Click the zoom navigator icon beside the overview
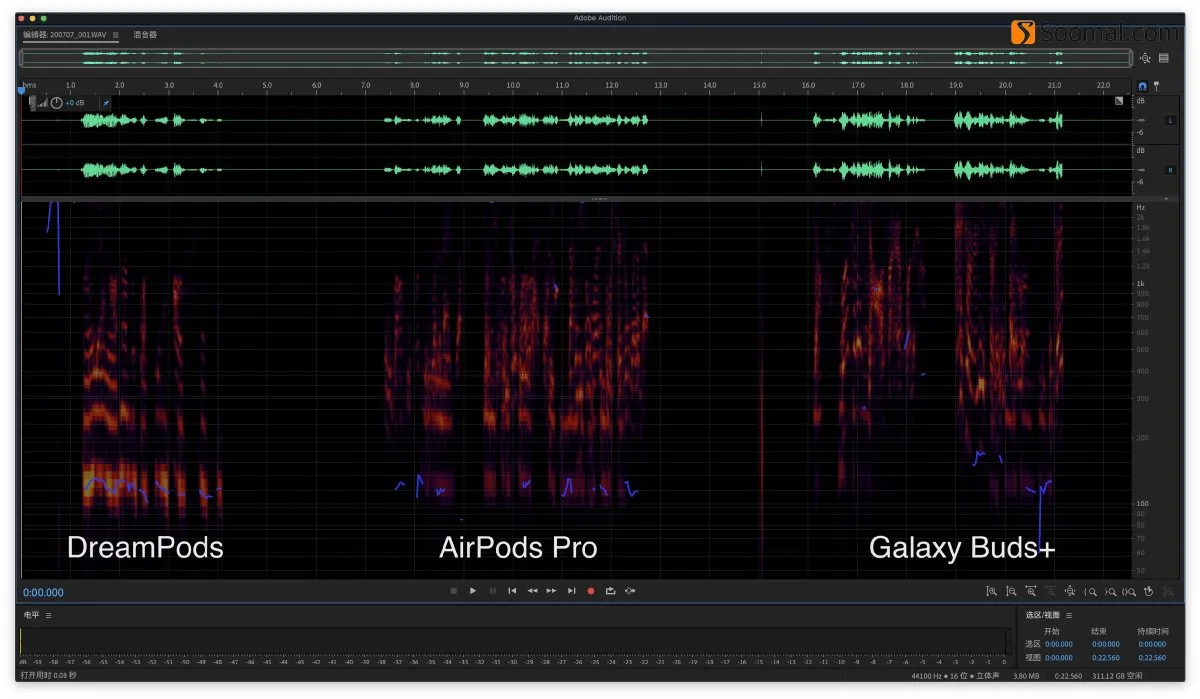Viewport: 1200px width, 699px height. (x=1145, y=59)
